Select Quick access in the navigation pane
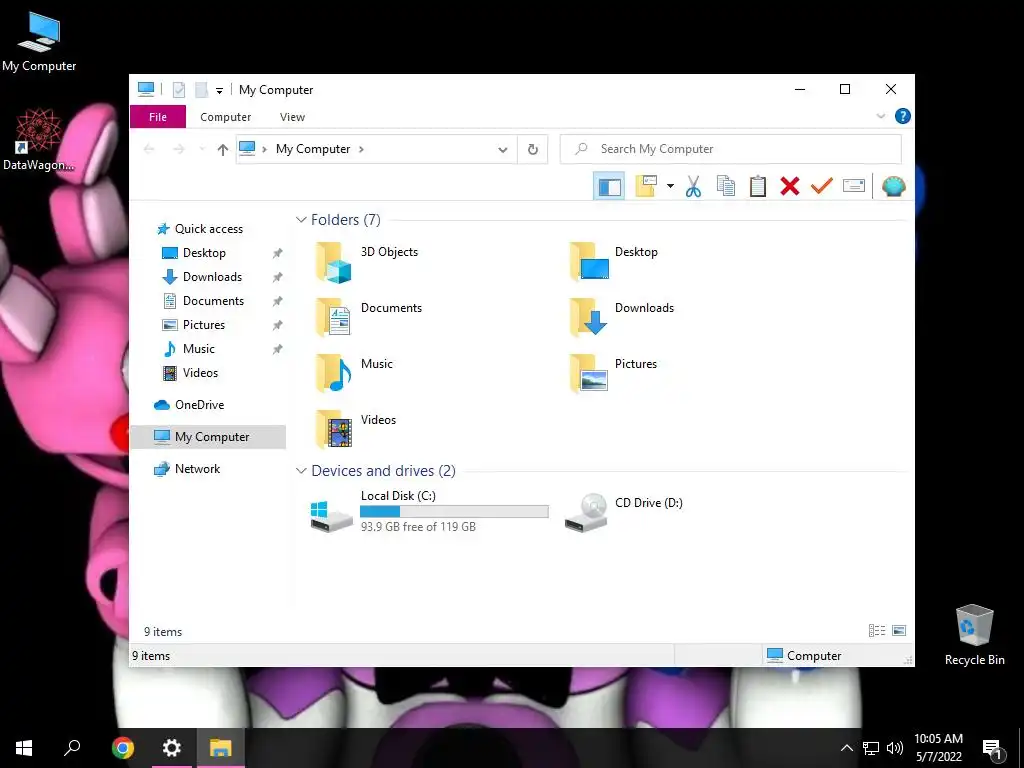1024x768 pixels. click(x=209, y=229)
